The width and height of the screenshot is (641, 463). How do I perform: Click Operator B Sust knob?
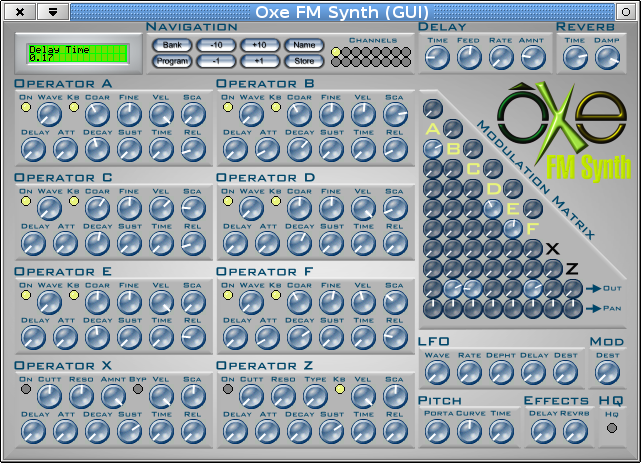pyautogui.click(x=331, y=150)
